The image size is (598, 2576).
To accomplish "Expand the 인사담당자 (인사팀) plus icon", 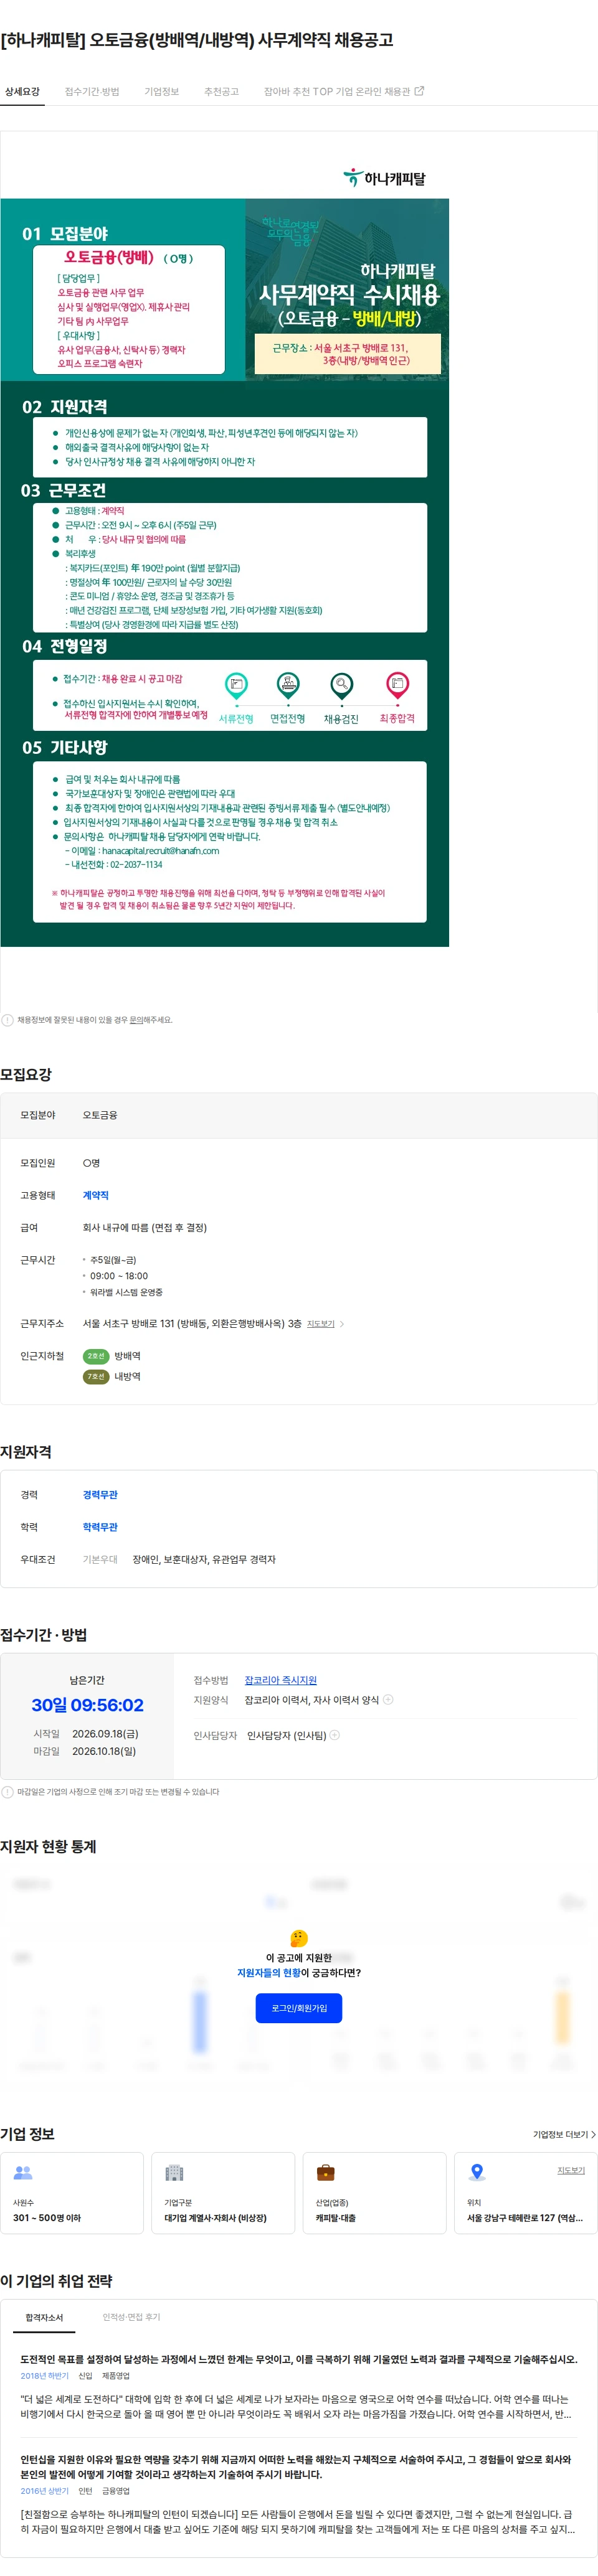I will point(335,1735).
